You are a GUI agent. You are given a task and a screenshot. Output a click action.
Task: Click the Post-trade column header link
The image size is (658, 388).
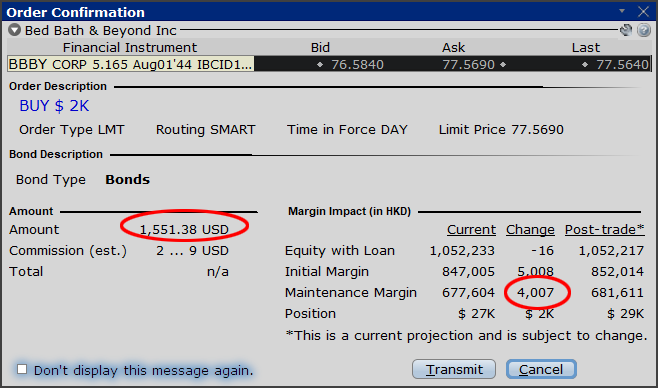click(604, 229)
